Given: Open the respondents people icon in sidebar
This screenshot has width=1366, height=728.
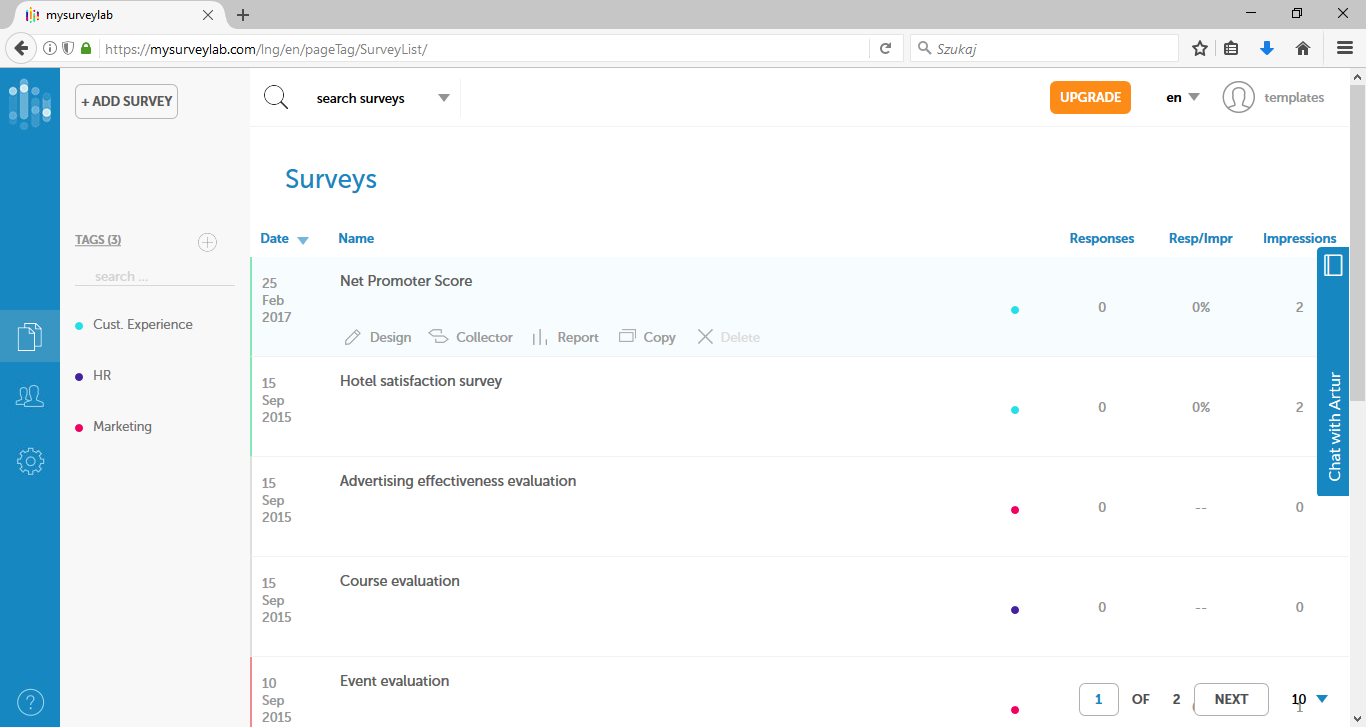Looking at the screenshot, I should coord(30,397).
